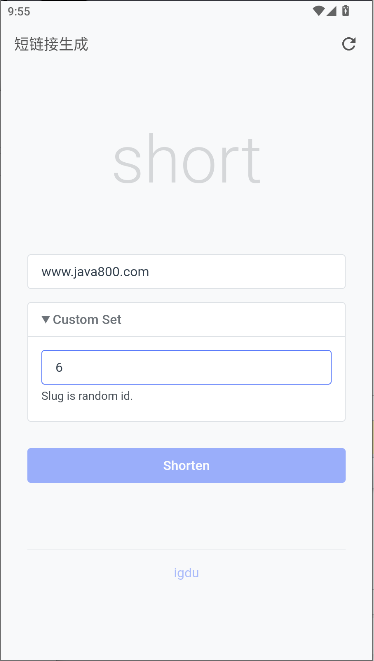
Task: Click the divider line above igdu
Action: click(186, 549)
